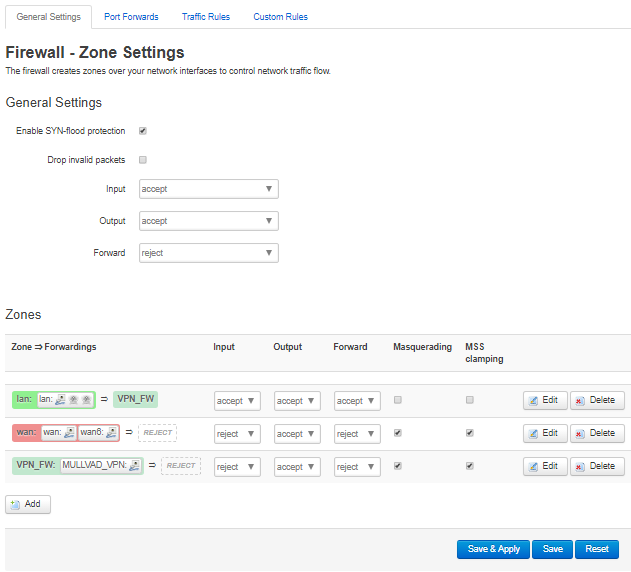
Task: Add a new firewall zone
Action: [28, 504]
